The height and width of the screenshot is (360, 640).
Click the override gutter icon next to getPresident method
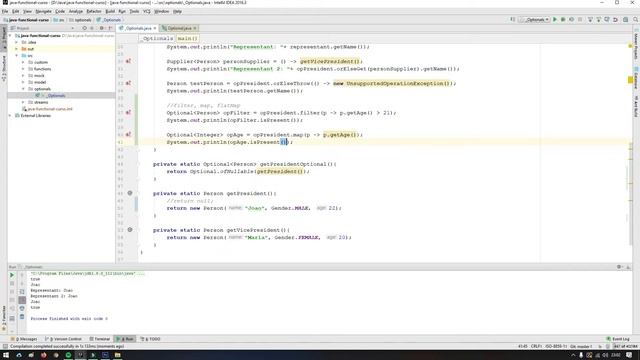point(130,193)
